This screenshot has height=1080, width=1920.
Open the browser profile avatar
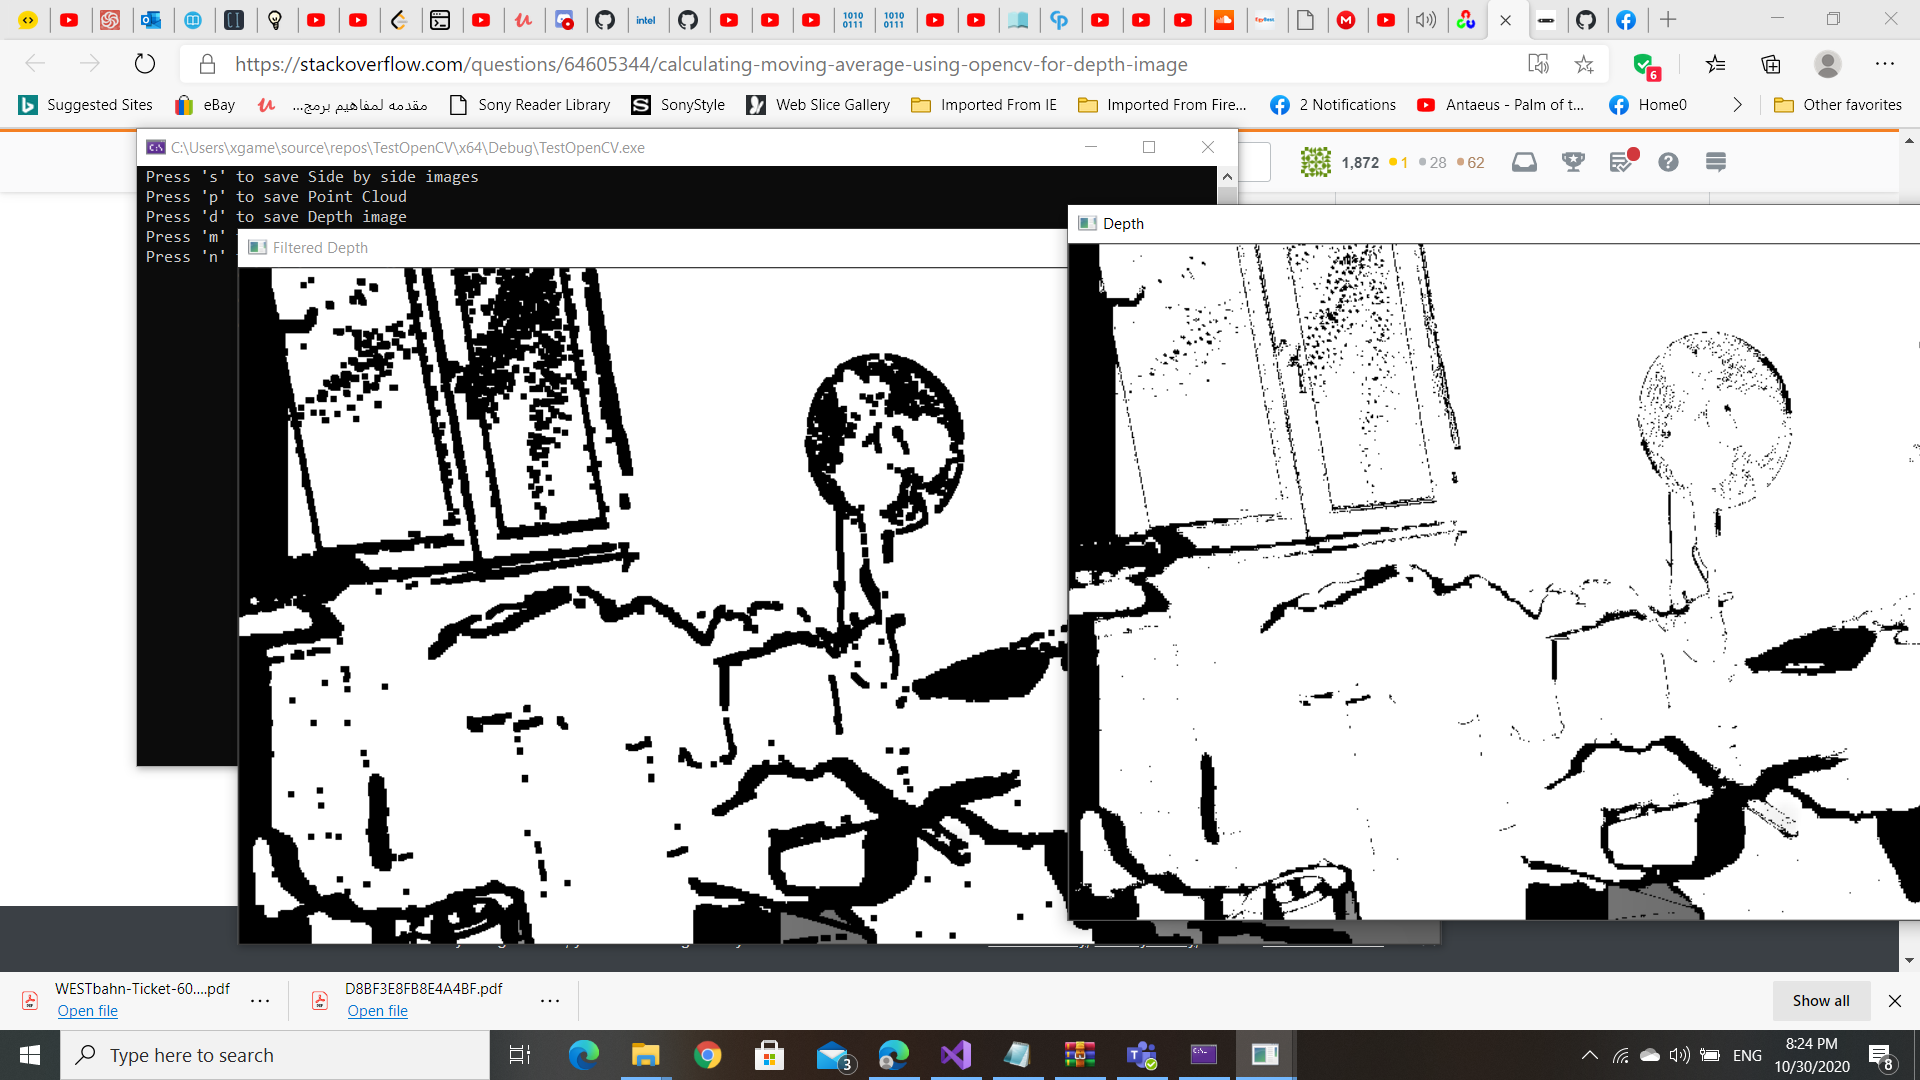pyautogui.click(x=1828, y=64)
